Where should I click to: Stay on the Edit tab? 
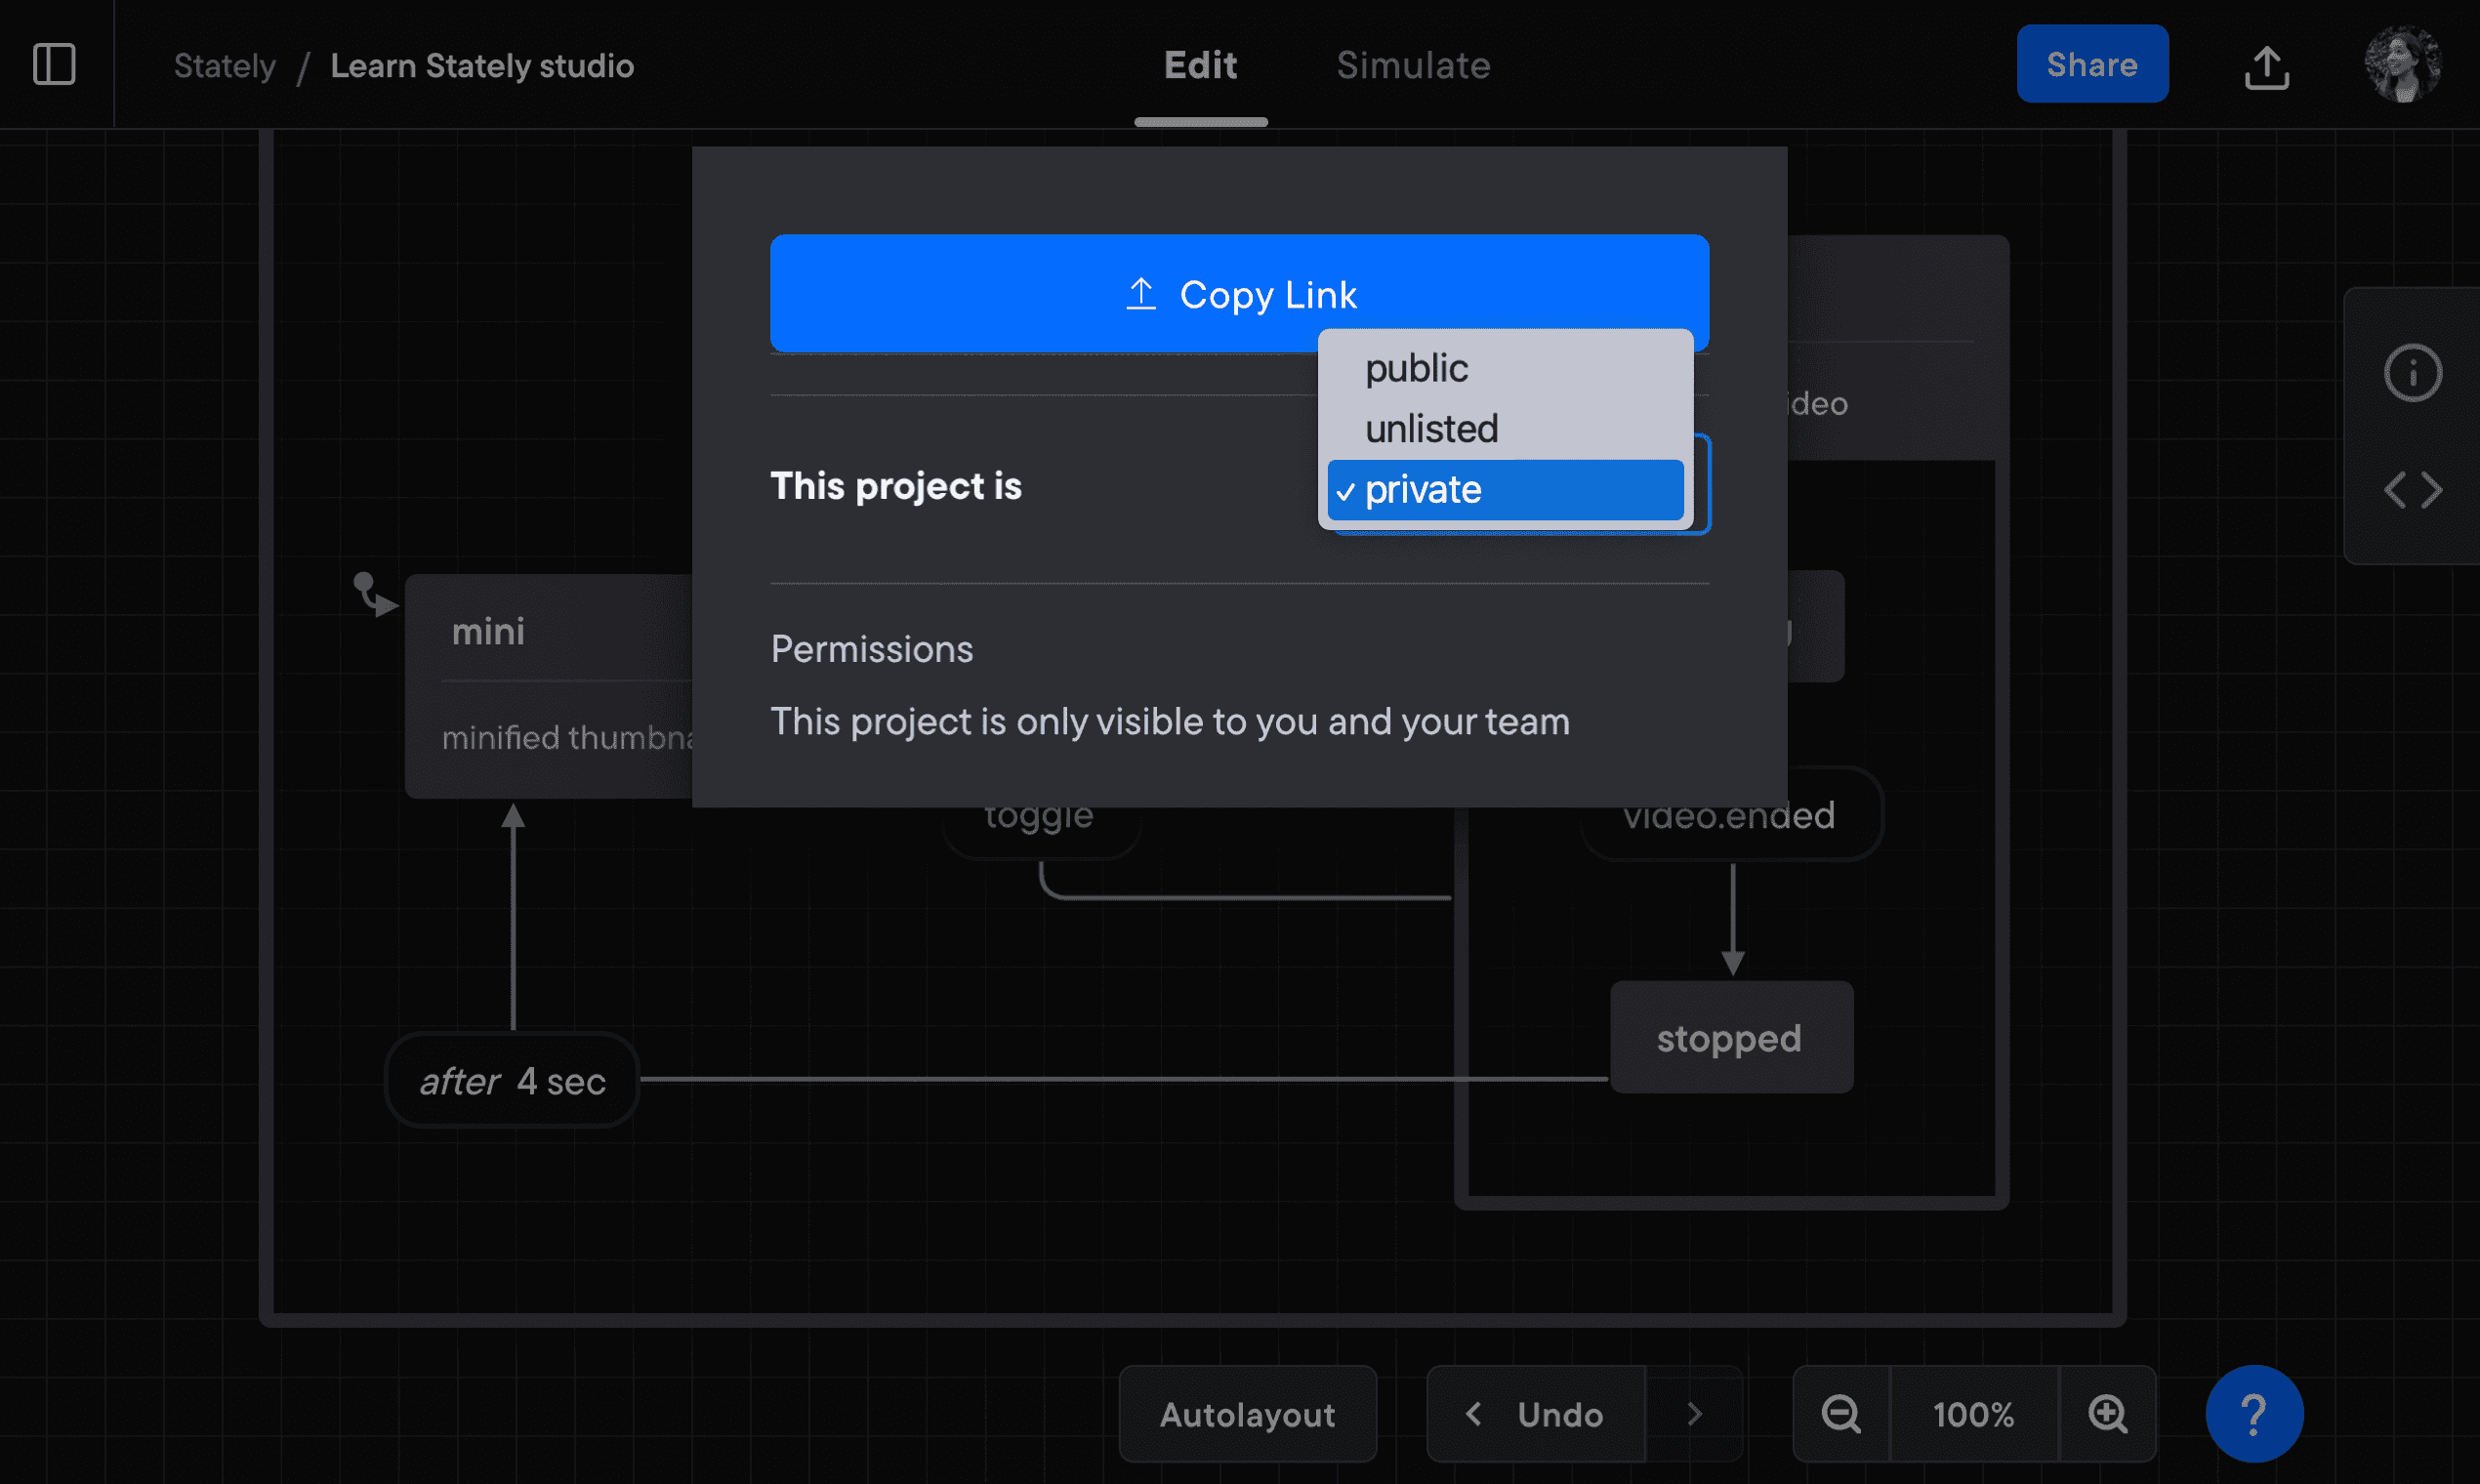pyautogui.click(x=1200, y=64)
